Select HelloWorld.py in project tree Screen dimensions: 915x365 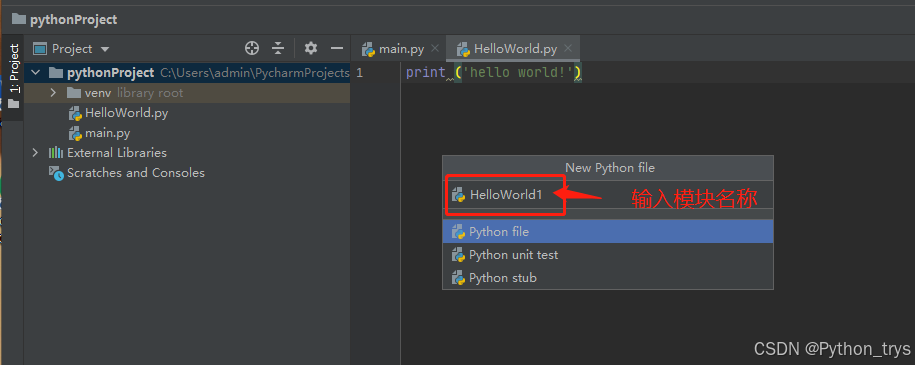coord(126,113)
